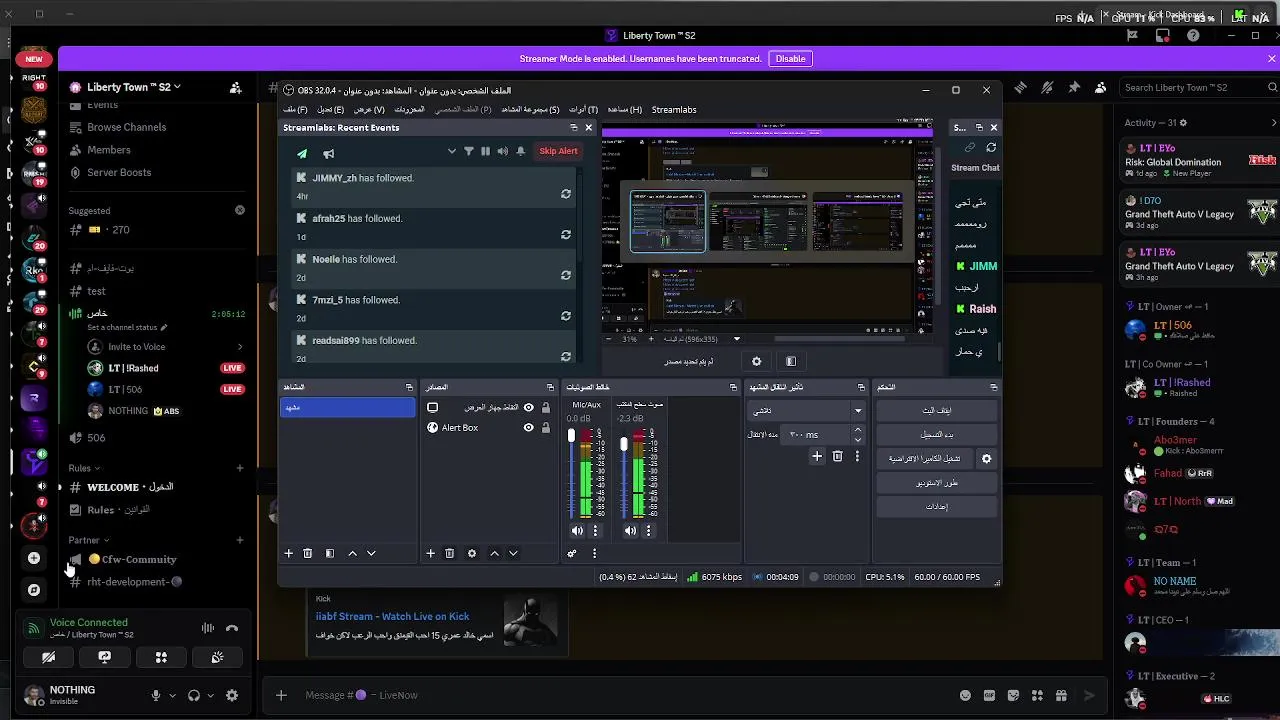Image resolution: width=1280 pixels, height=720 pixels.
Task: Mute Streamlabs alert sound speaker icon
Action: pos(503,151)
